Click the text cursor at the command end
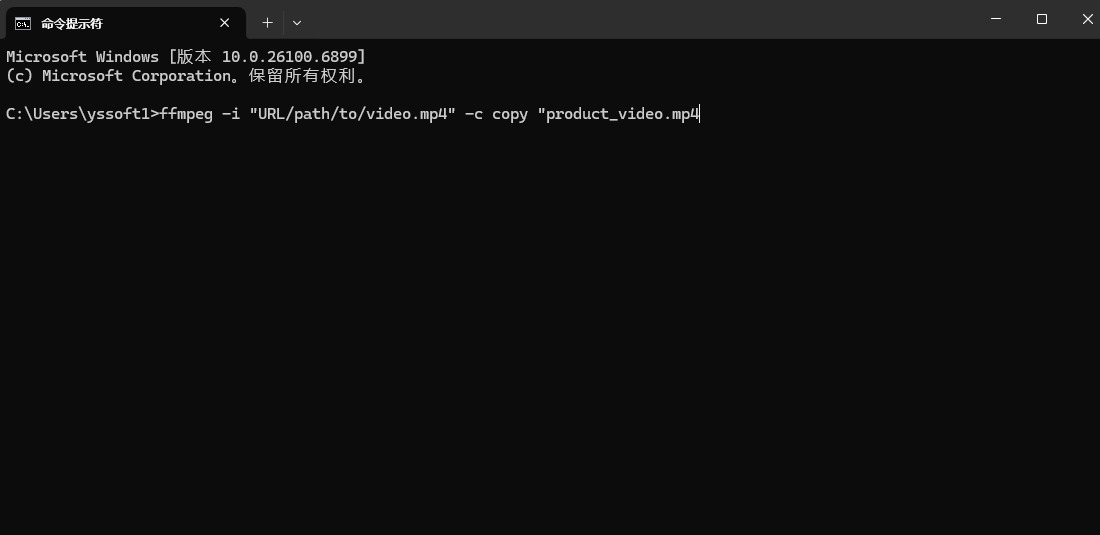This screenshot has width=1100, height=535. [701, 114]
